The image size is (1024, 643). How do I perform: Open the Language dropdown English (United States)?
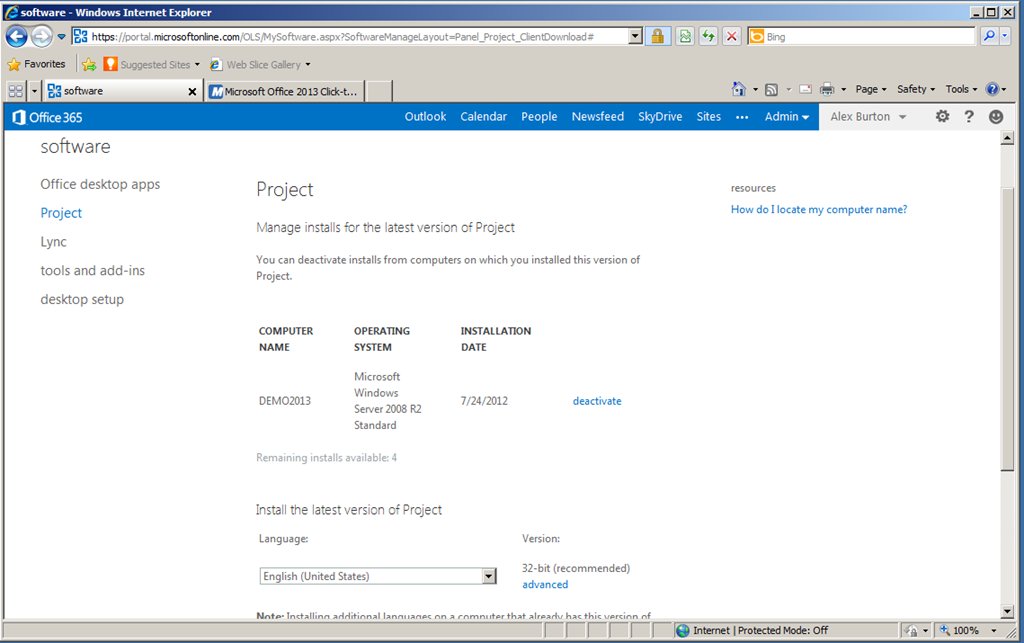378,576
